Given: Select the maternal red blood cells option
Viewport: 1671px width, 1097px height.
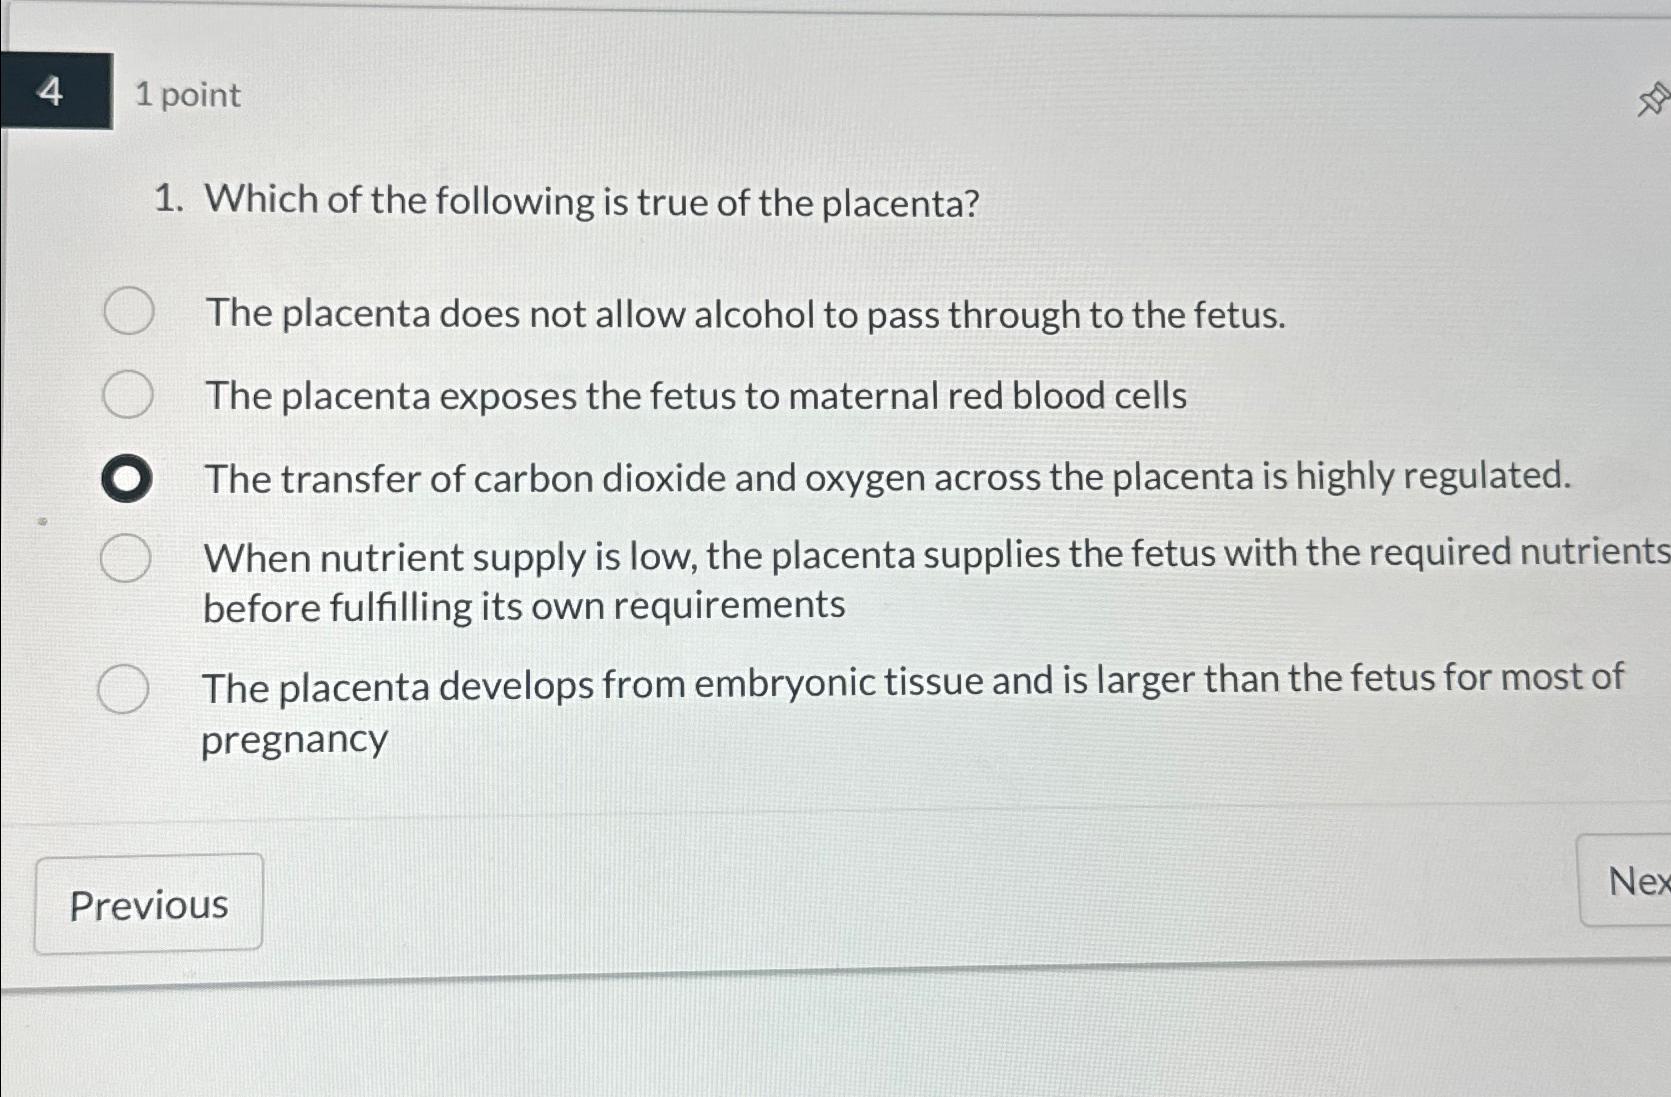Looking at the screenshot, I should (x=127, y=396).
